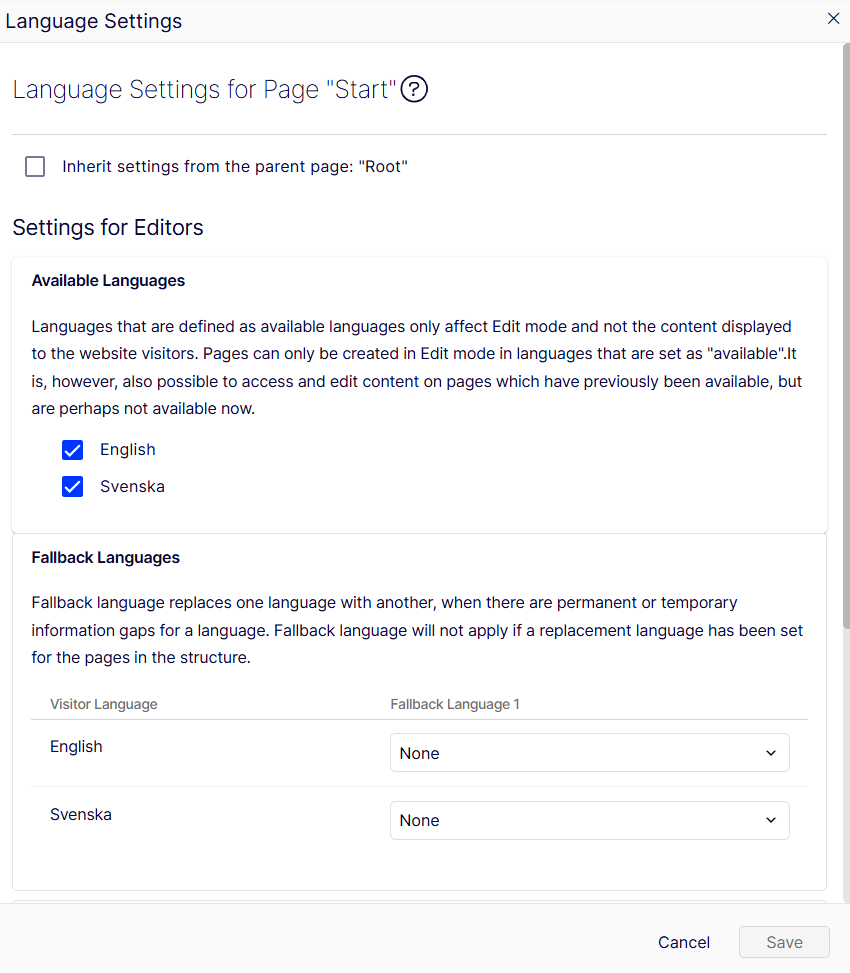
Task: Uncheck the English available language checkbox
Action: (73, 450)
